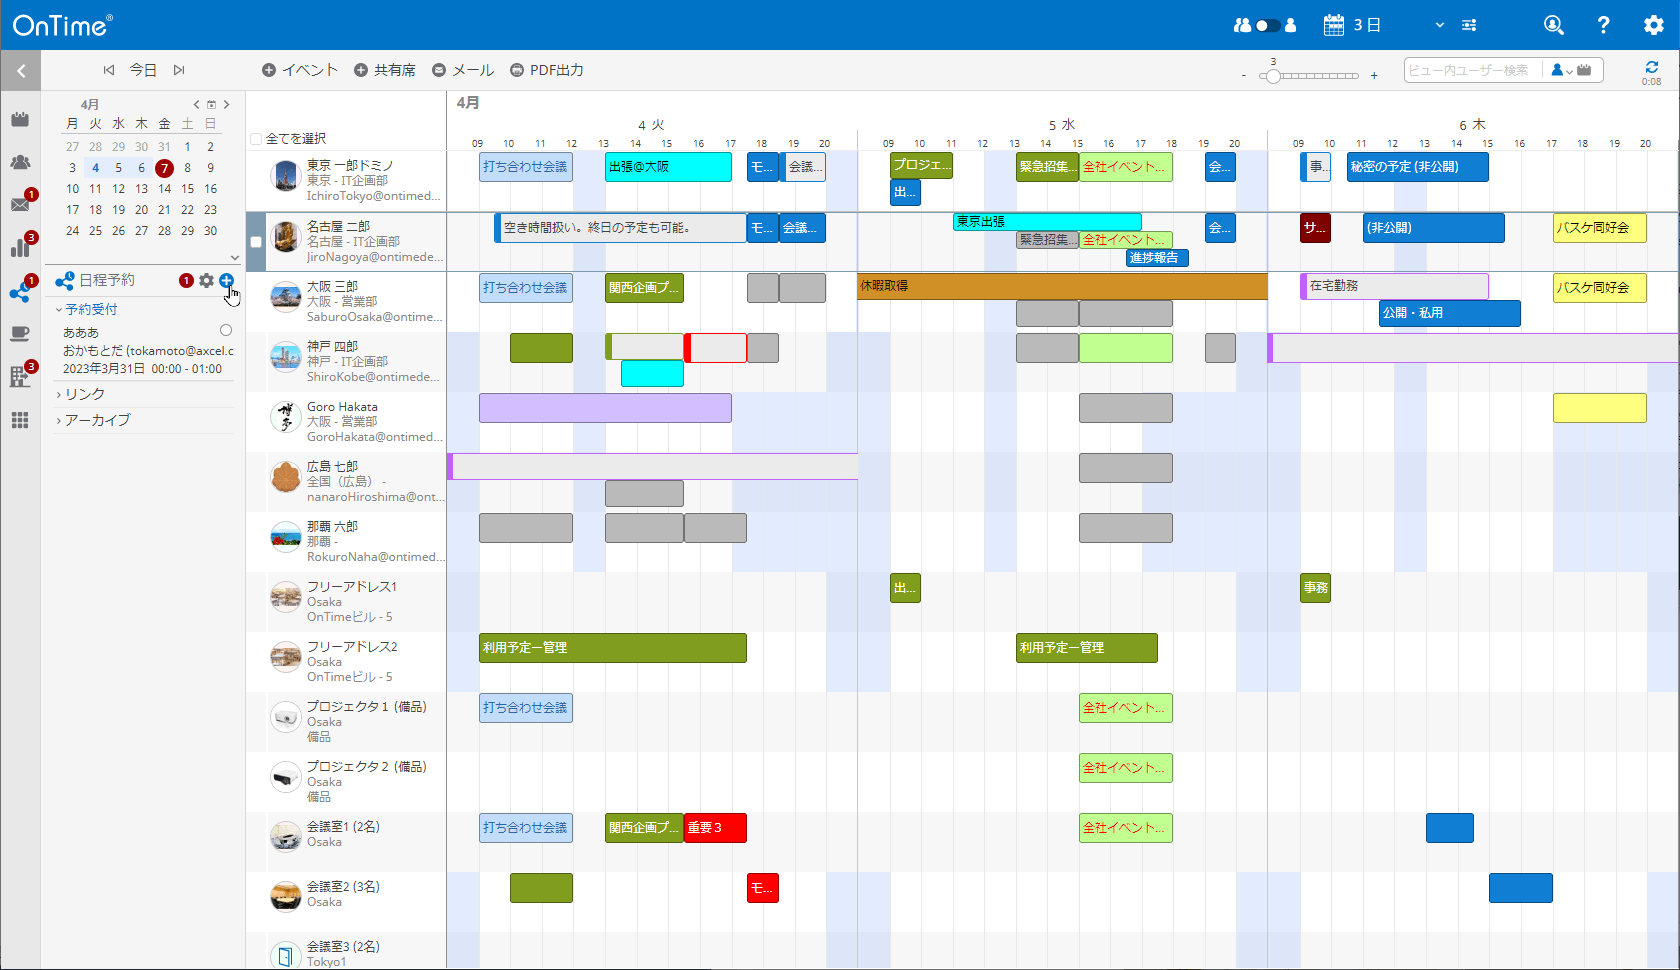Check the 全てを選択 checkbox
1680x970 pixels.
point(256,139)
